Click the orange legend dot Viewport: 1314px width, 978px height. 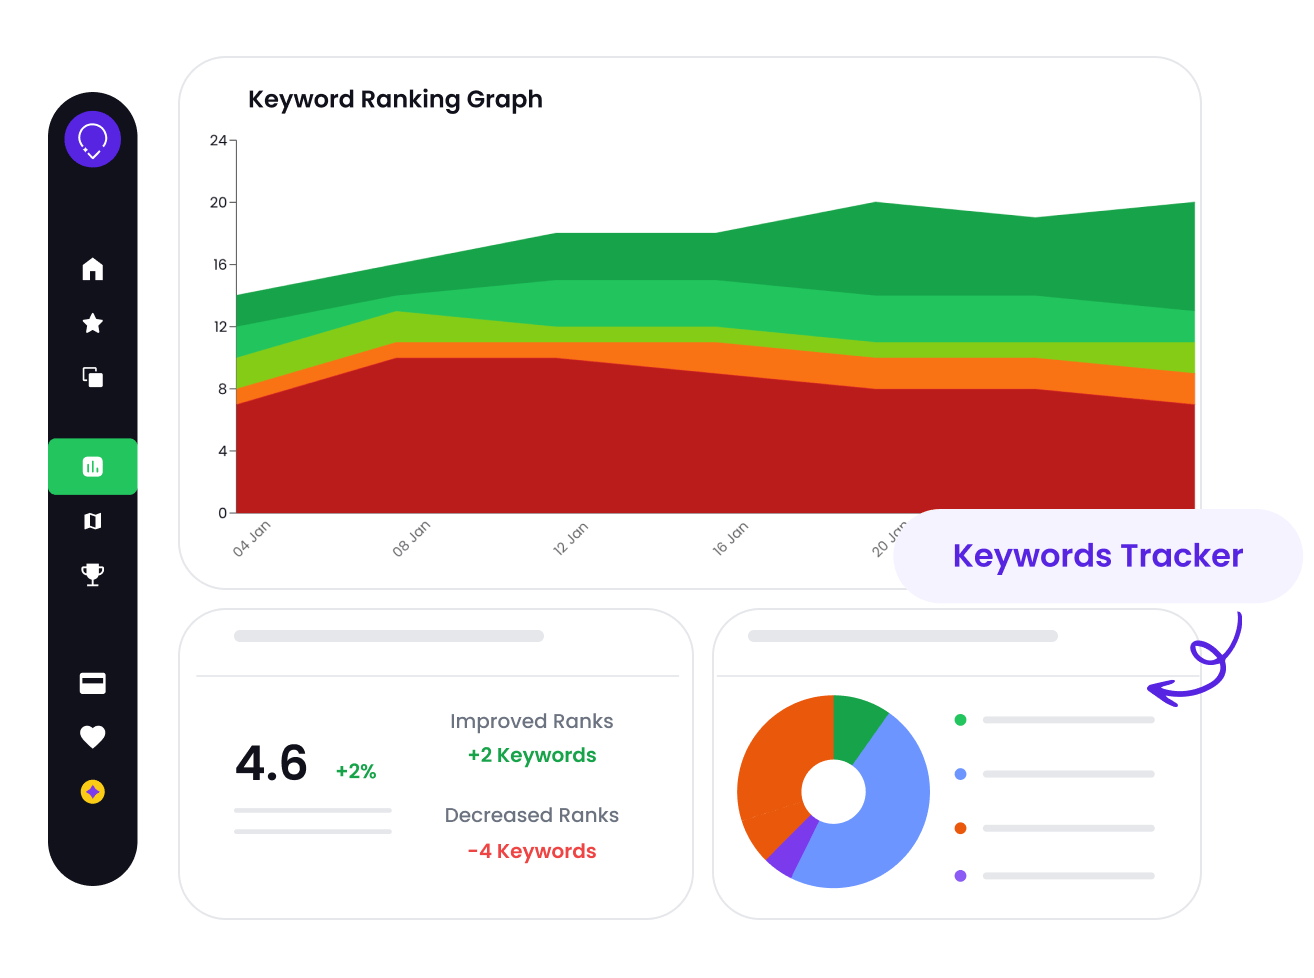[x=961, y=828]
